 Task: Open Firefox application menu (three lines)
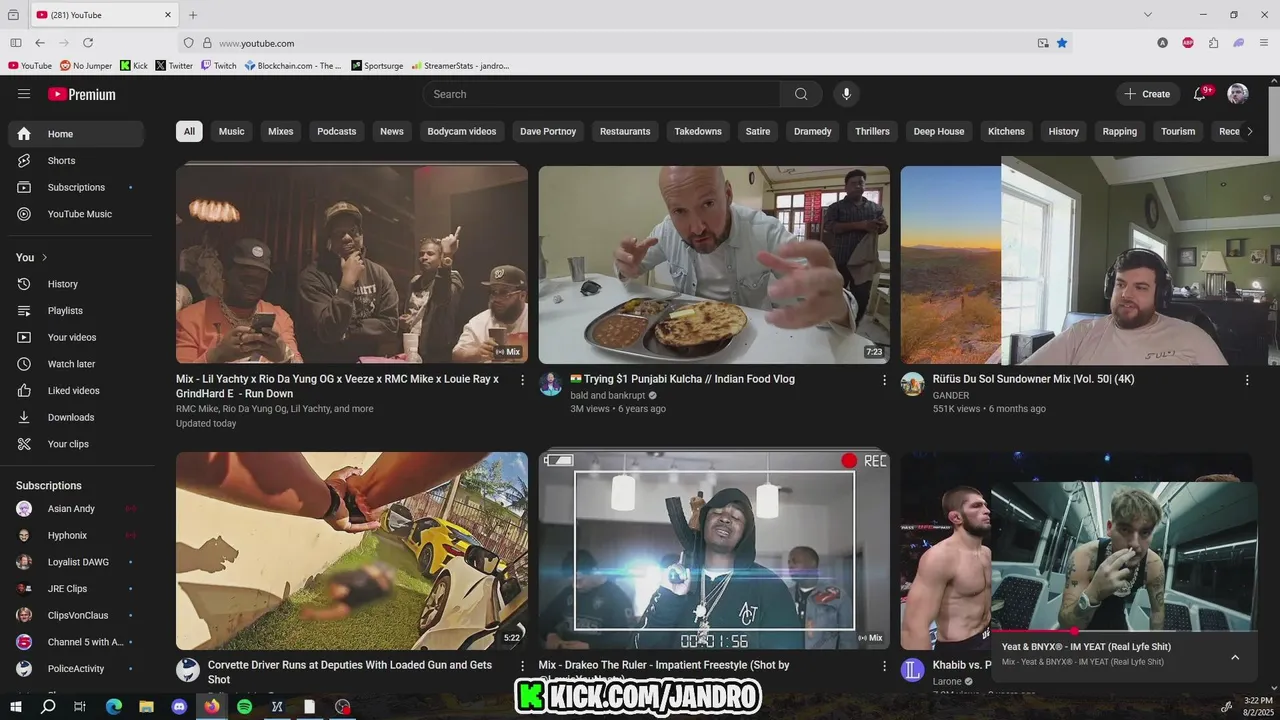pos(1264,43)
